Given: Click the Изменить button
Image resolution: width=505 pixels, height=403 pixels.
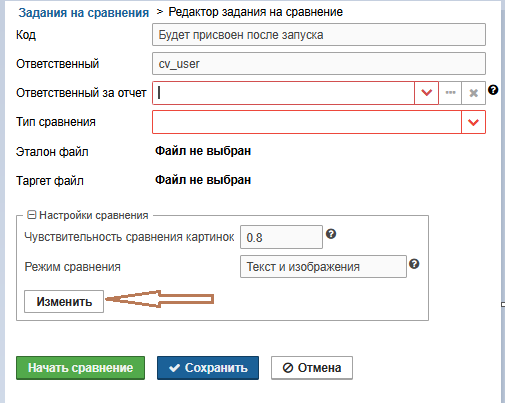Looking at the screenshot, I should point(64,301).
